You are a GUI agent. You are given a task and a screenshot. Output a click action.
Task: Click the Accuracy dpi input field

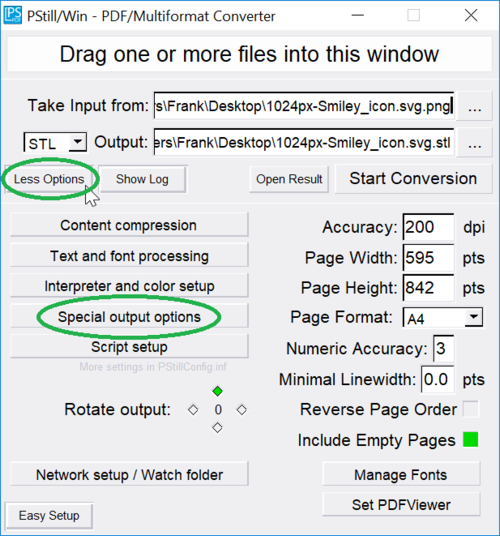[x=428, y=227]
